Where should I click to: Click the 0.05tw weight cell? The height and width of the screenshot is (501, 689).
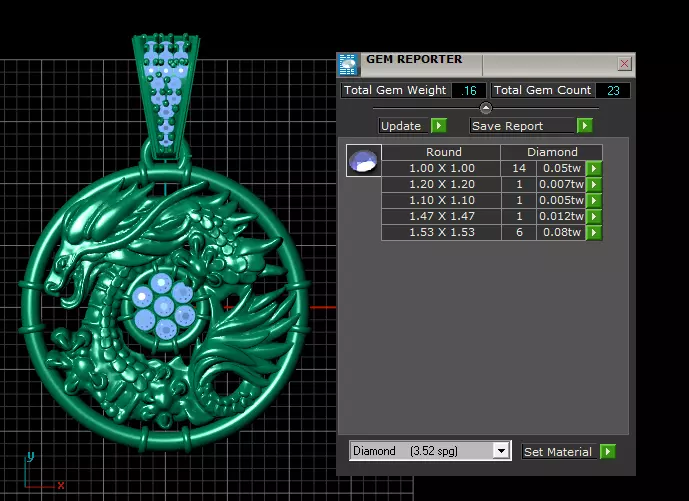[x=561, y=168]
